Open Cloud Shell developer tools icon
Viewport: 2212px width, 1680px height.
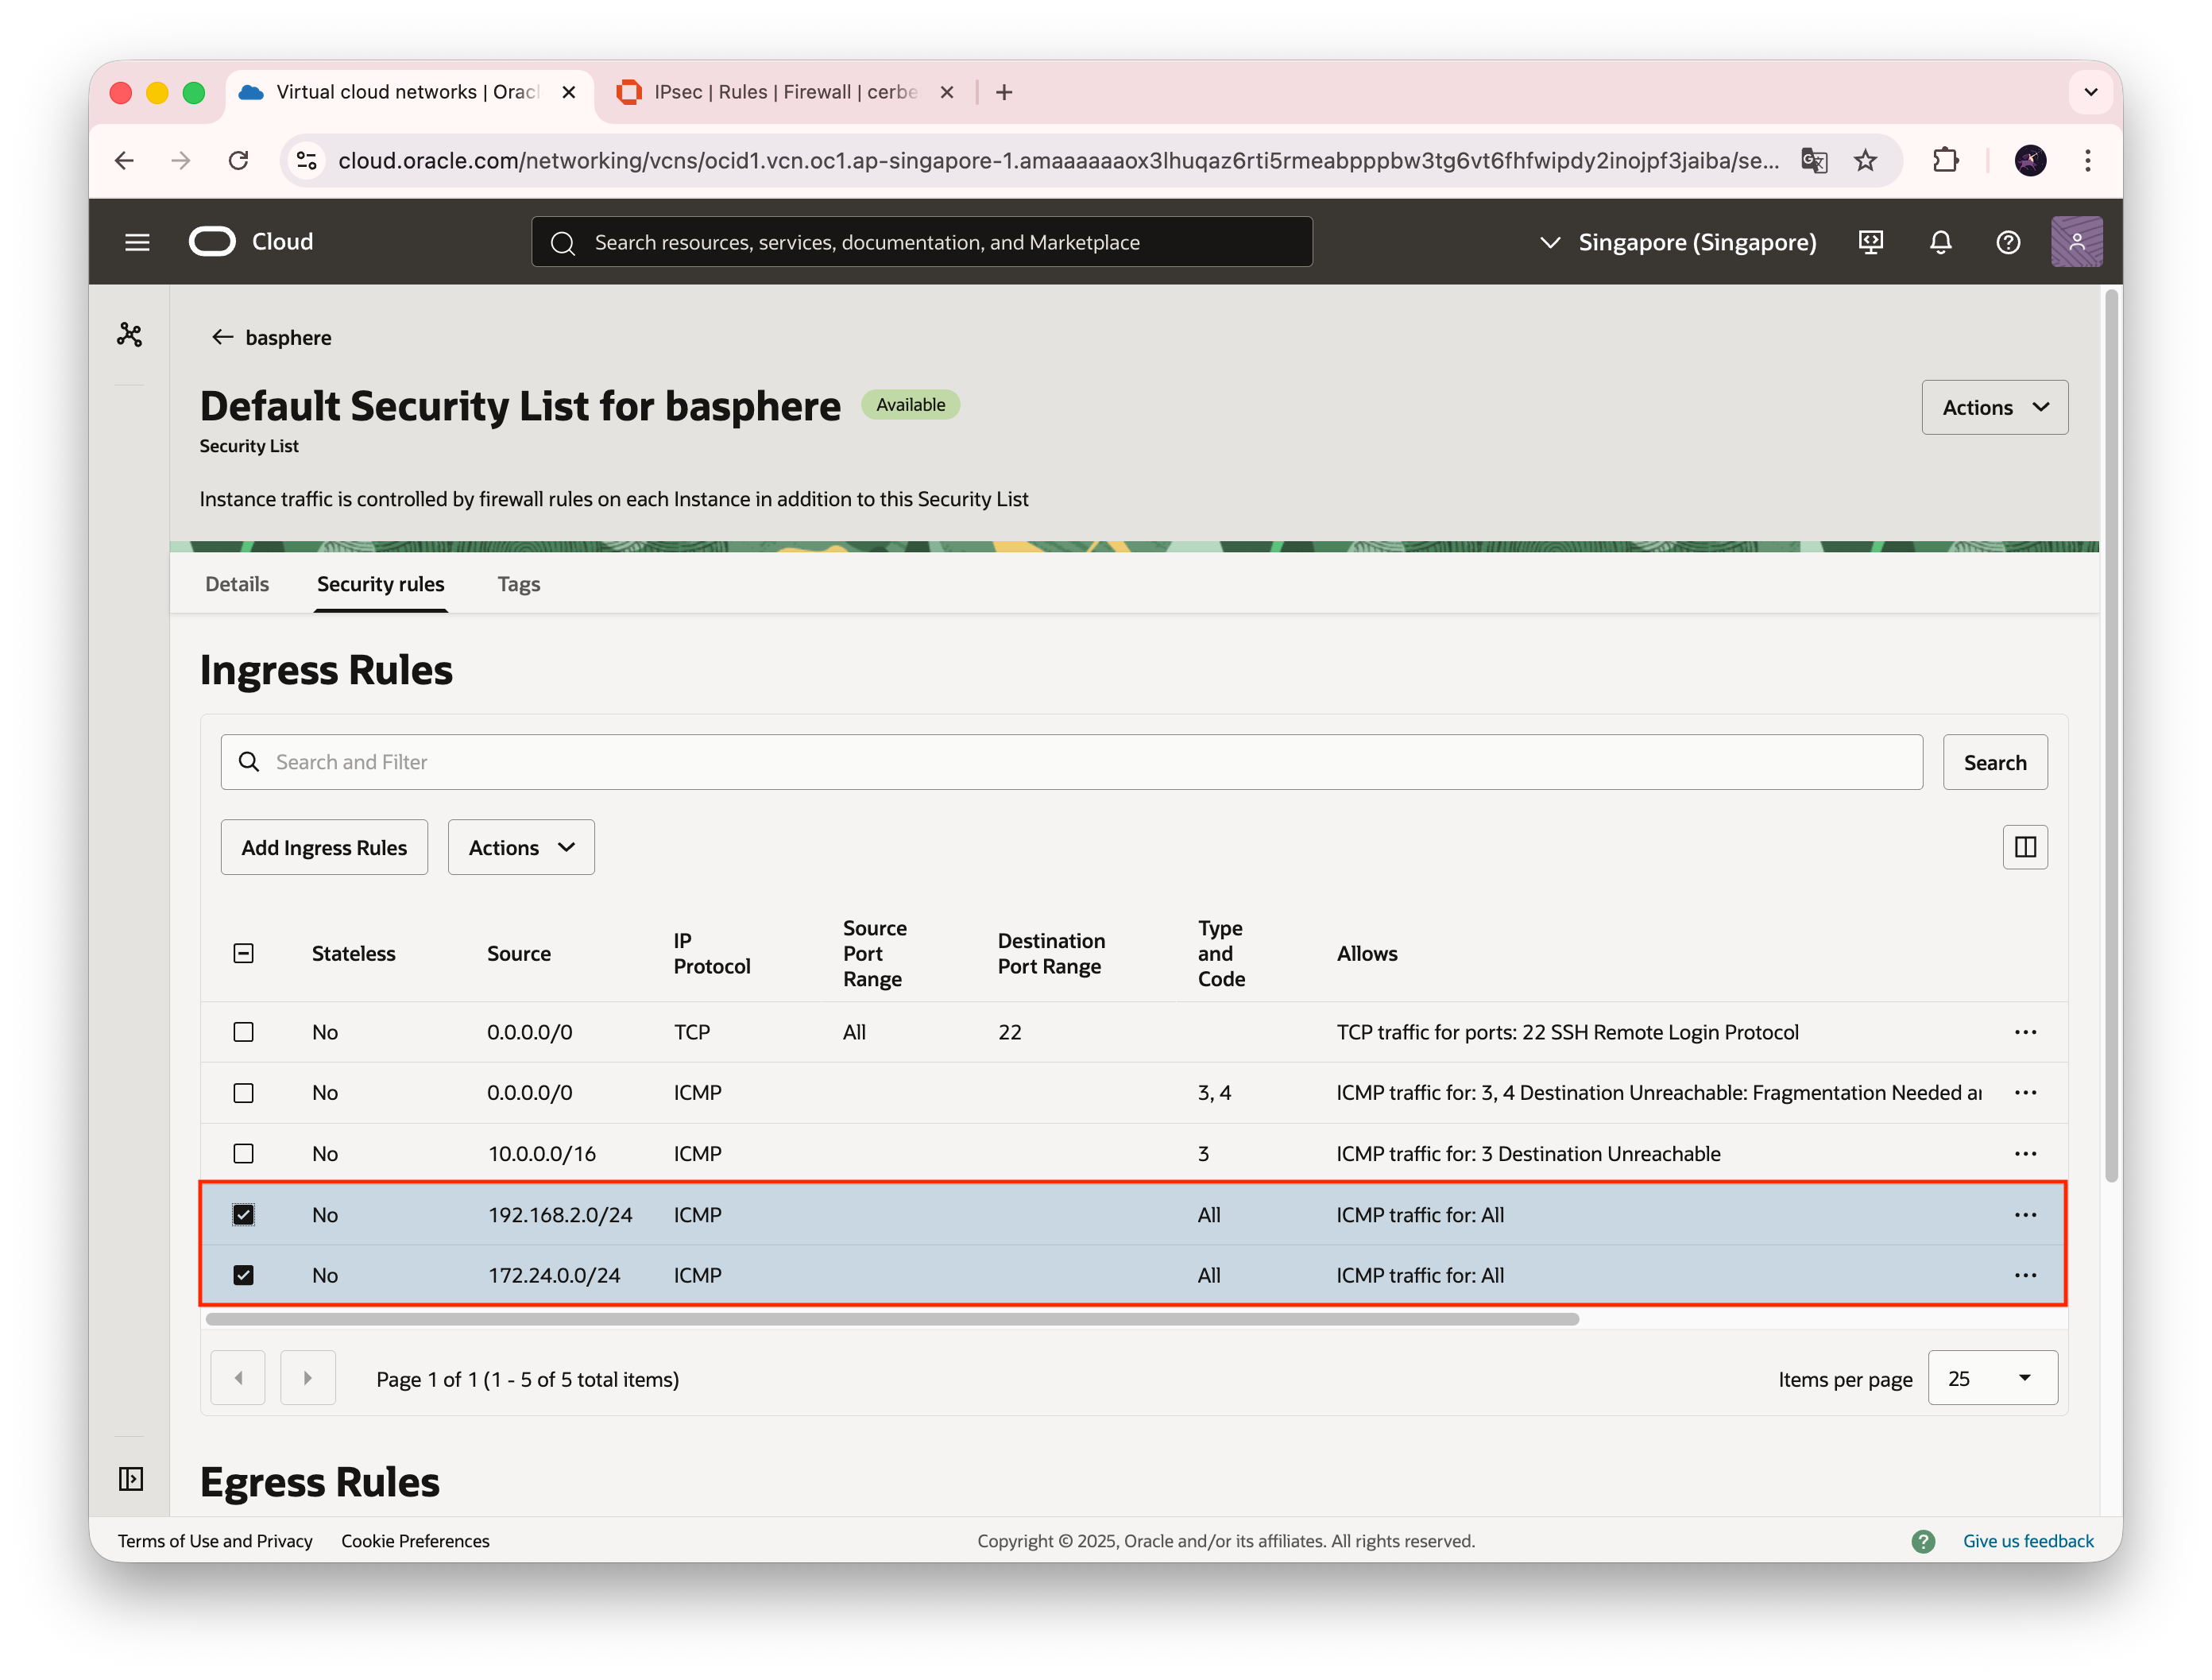[x=1870, y=242]
